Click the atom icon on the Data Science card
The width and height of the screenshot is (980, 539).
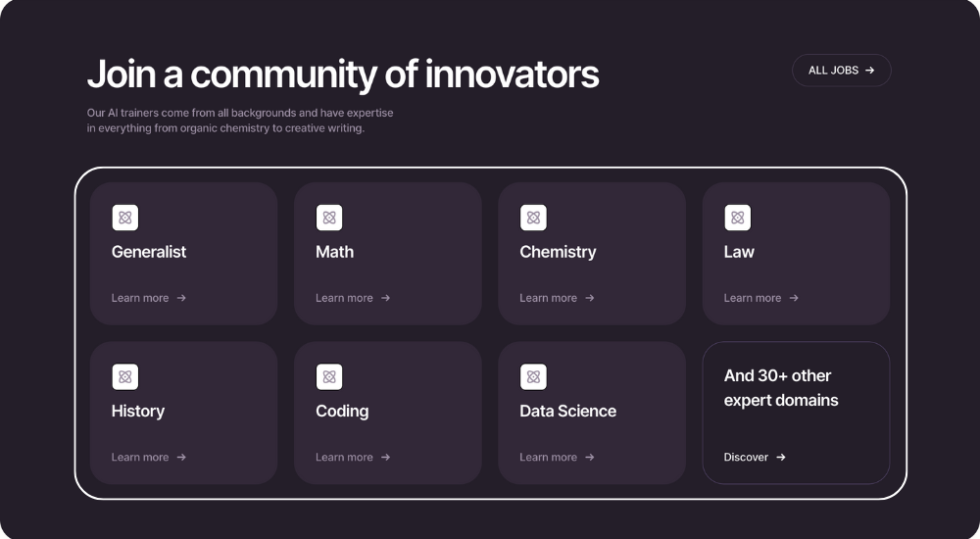coord(533,377)
